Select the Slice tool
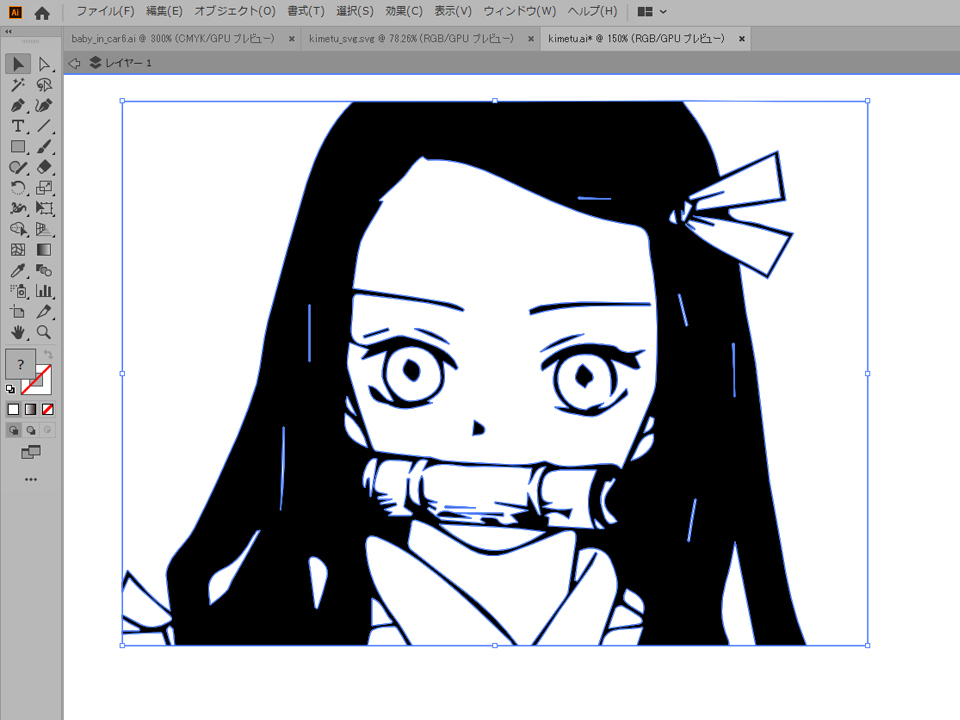 tap(44, 312)
